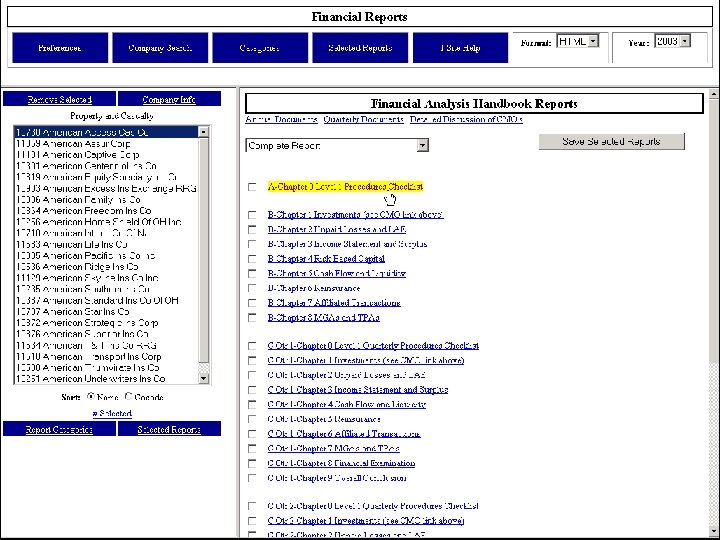
Task: Select American Standard Ins Co Of OH
Action: click(x=107, y=300)
